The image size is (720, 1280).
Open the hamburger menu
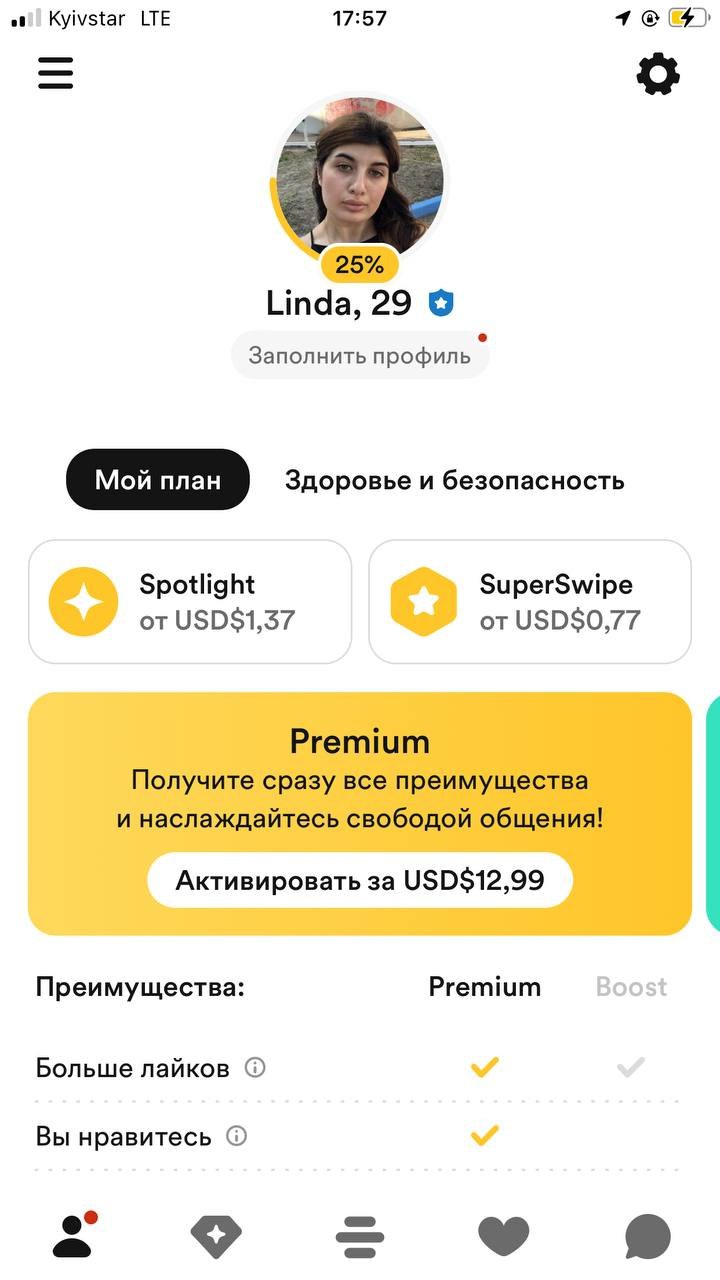click(56, 73)
